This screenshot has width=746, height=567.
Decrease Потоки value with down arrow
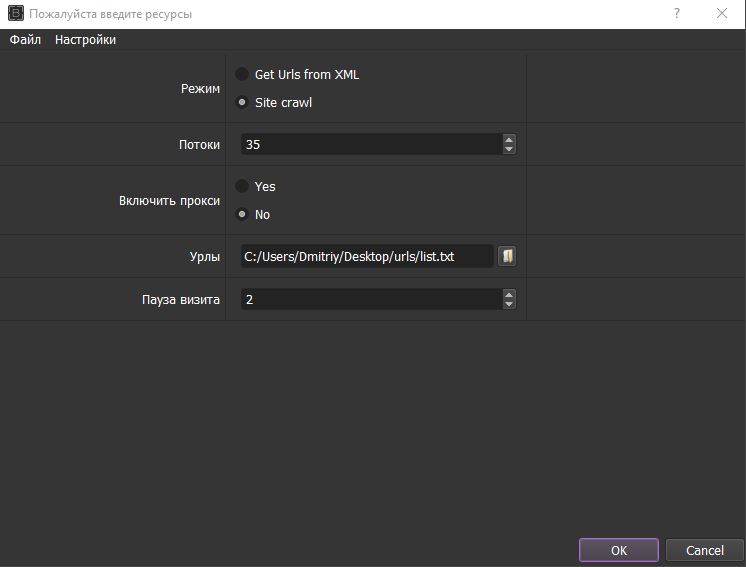click(509, 149)
